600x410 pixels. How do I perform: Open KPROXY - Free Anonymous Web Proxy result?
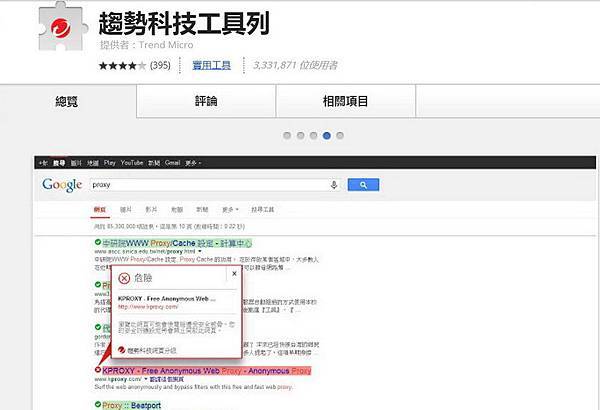coord(207,371)
